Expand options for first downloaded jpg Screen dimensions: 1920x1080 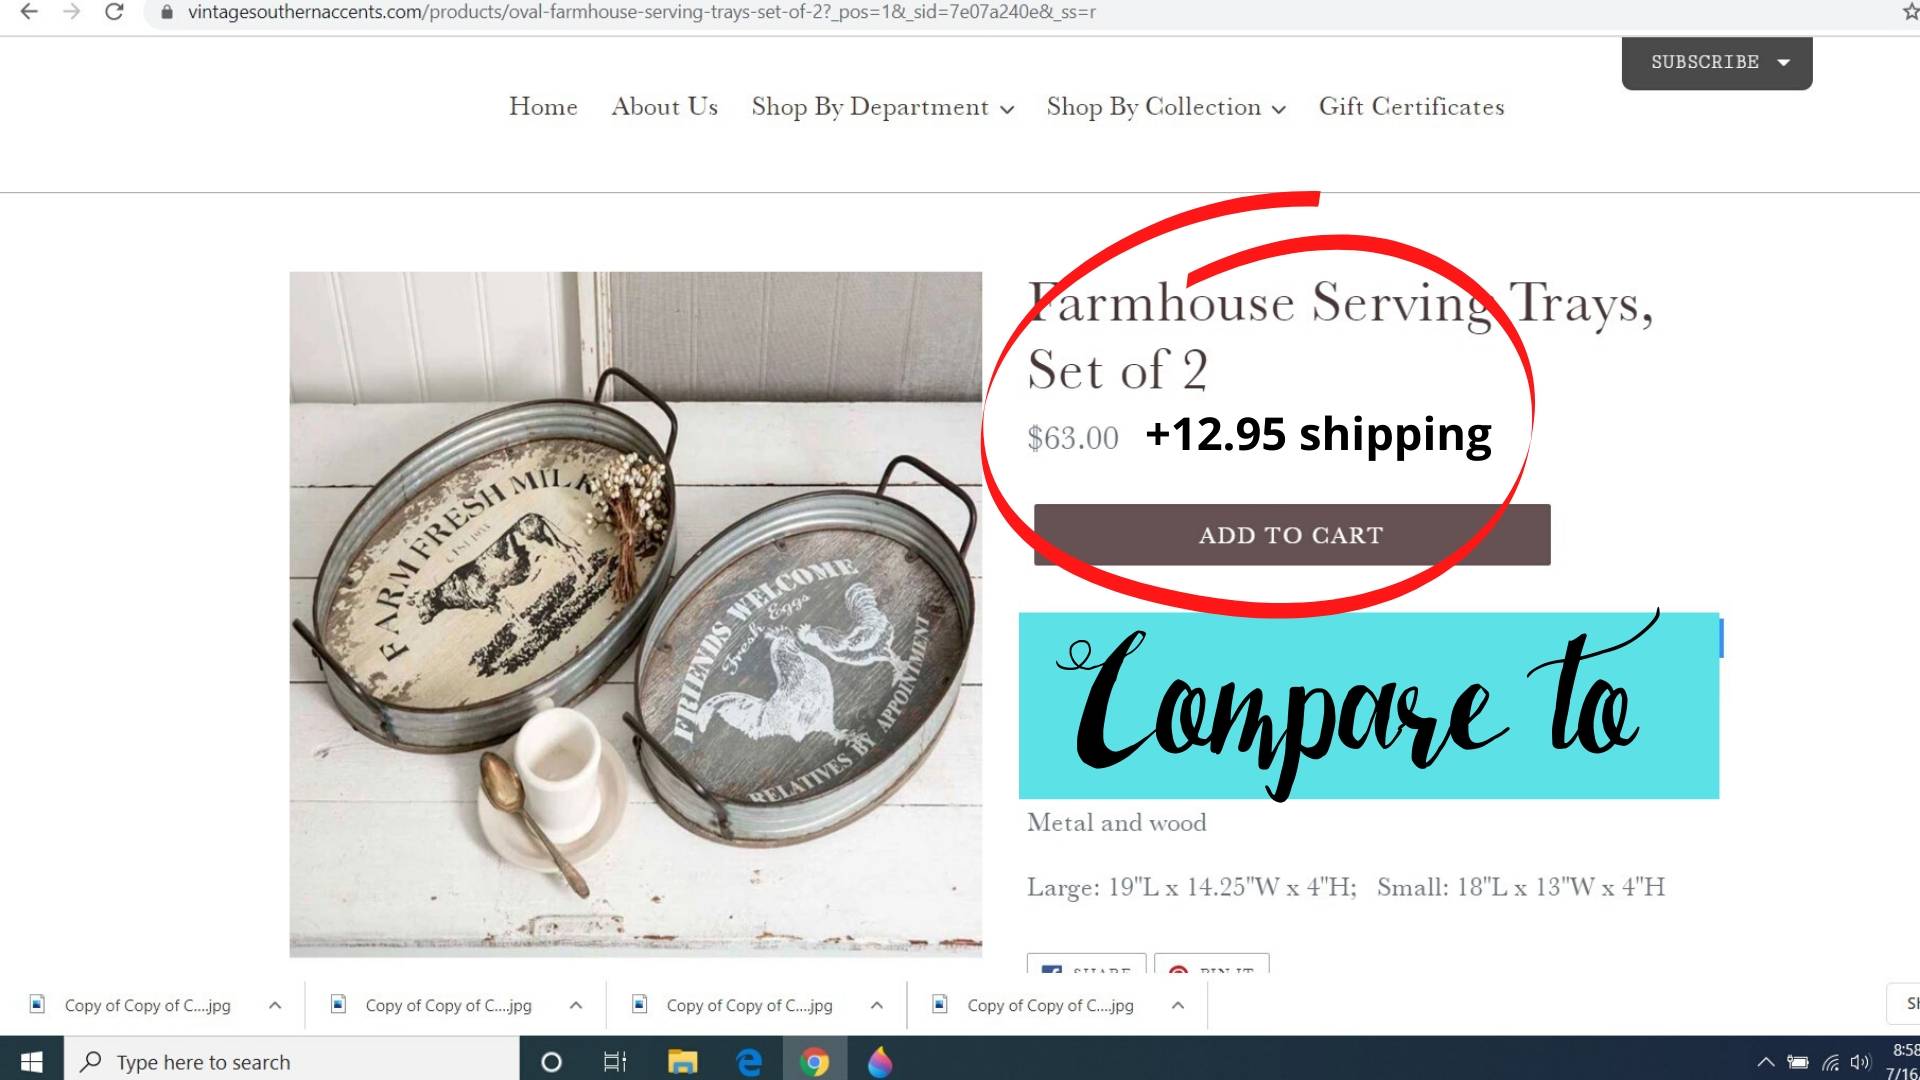tap(275, 1005)
